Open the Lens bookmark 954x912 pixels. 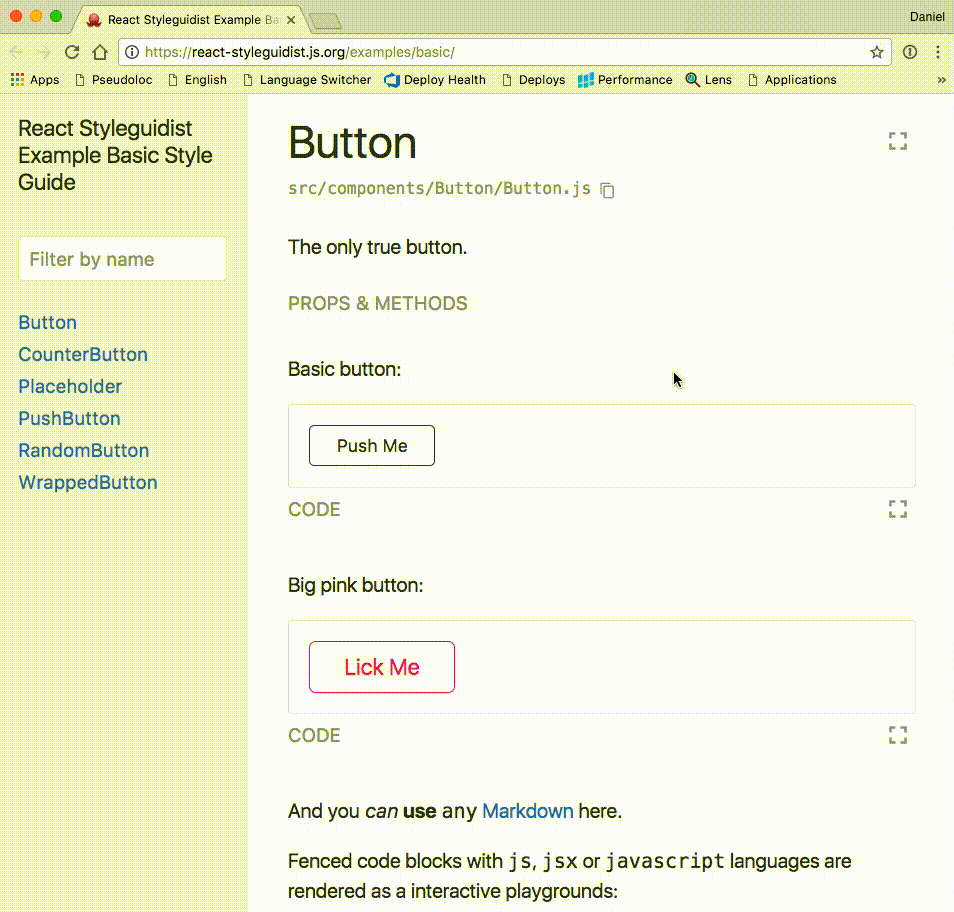[x=709, y=80]
